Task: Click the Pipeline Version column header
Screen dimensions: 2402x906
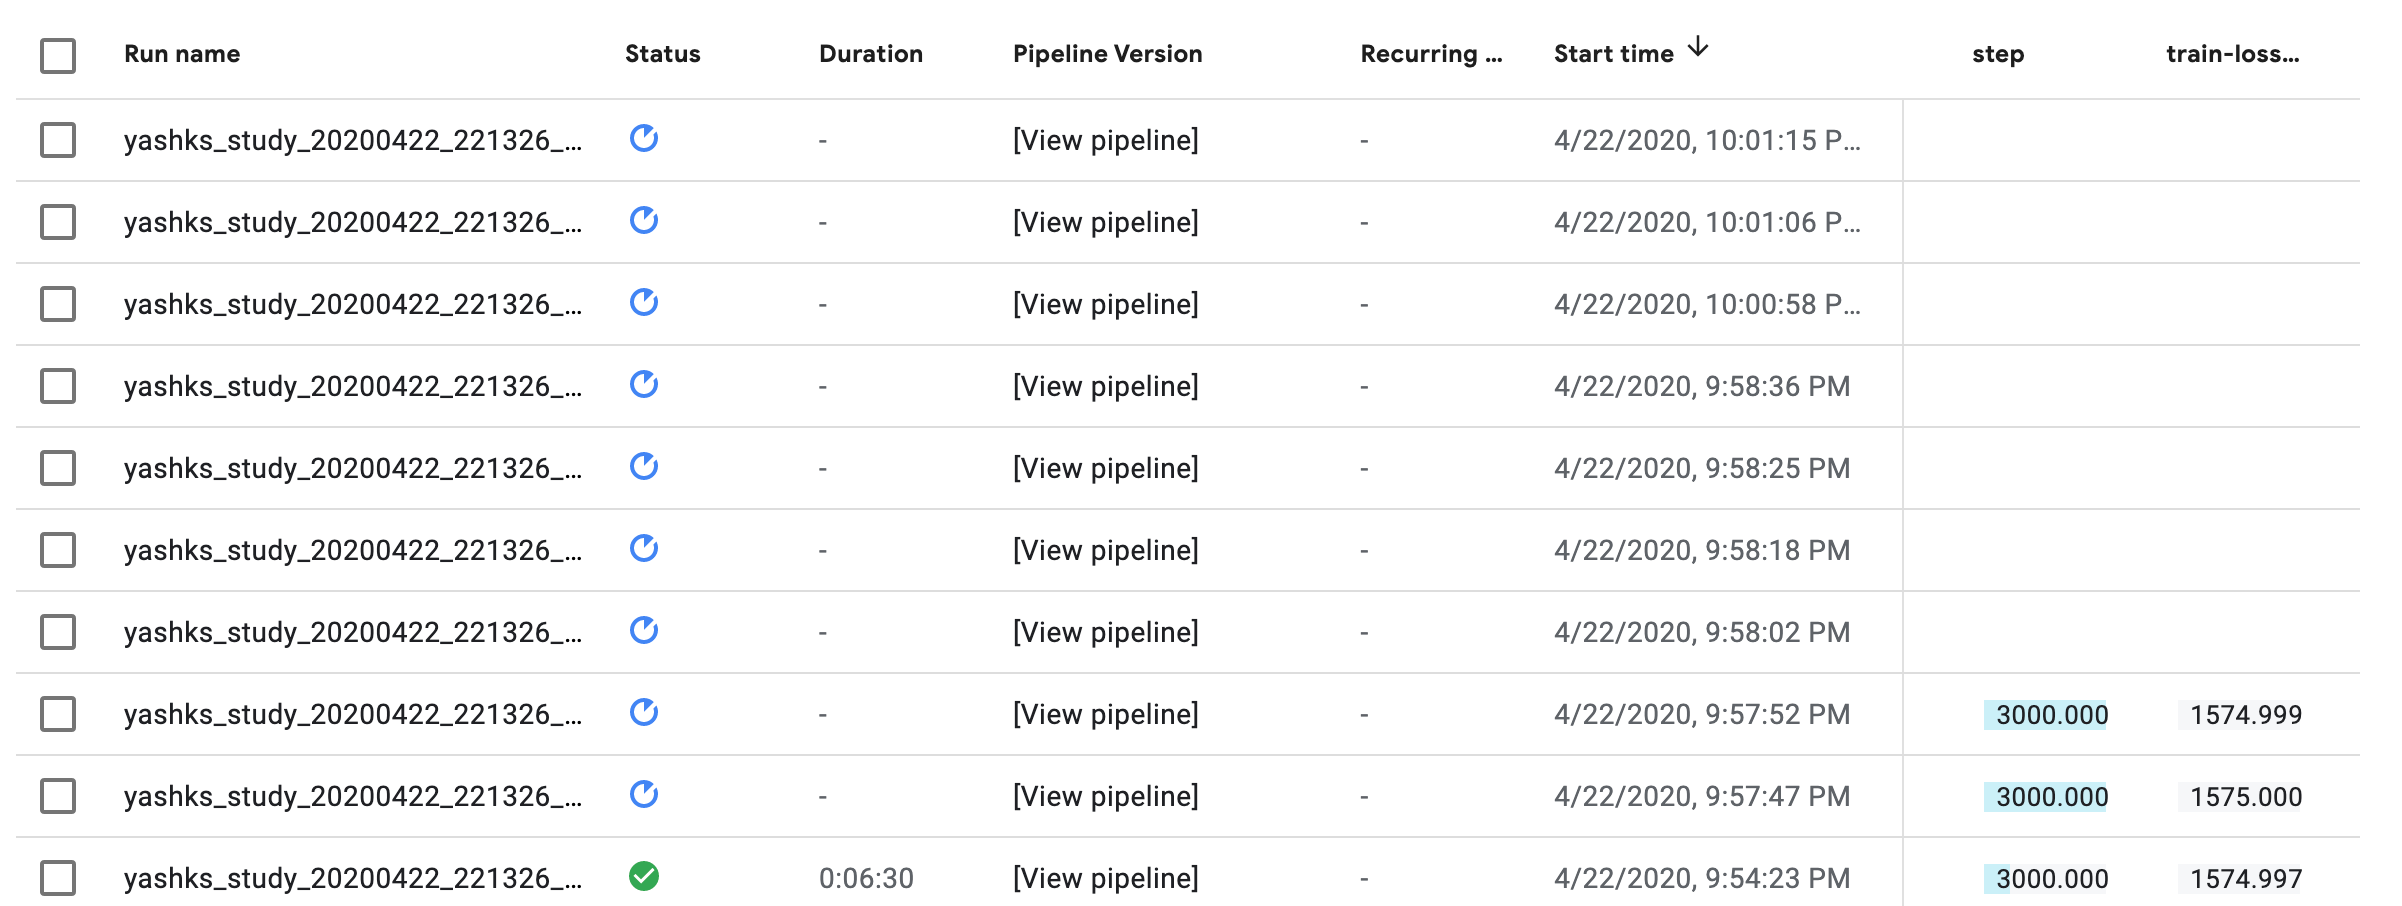Action: click(1107, 54)
